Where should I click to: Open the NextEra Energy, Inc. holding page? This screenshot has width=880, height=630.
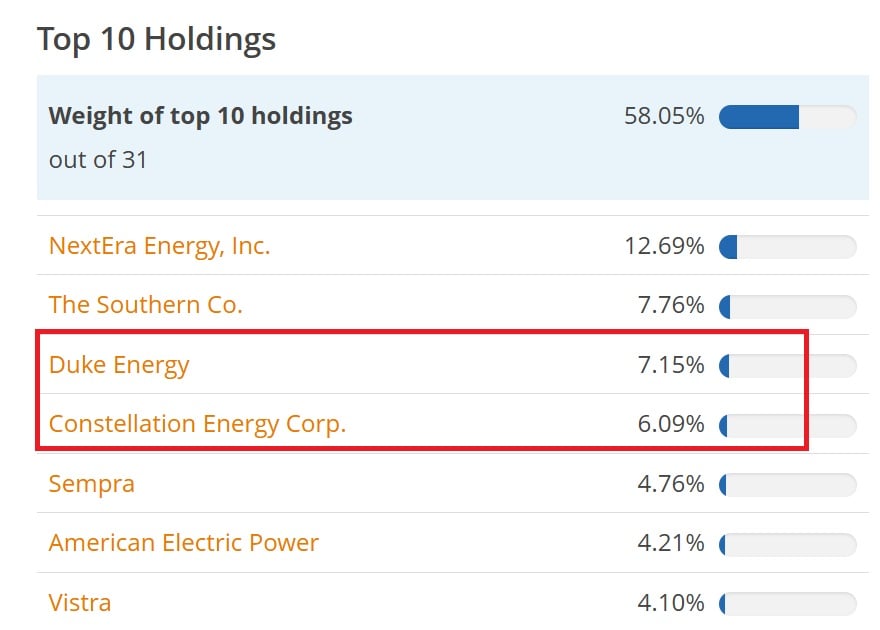[x=160, y=246]
